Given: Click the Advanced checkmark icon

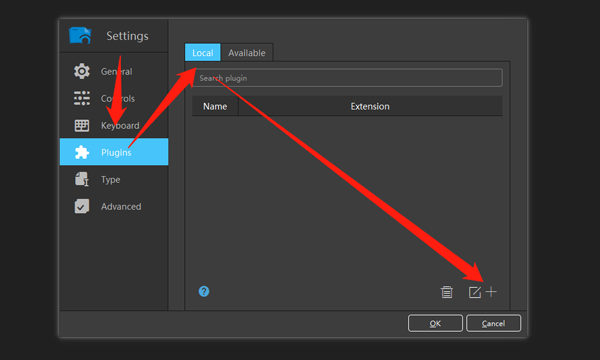Looking at the screenshot, I should pyautogui.click(x=82, y=206).
